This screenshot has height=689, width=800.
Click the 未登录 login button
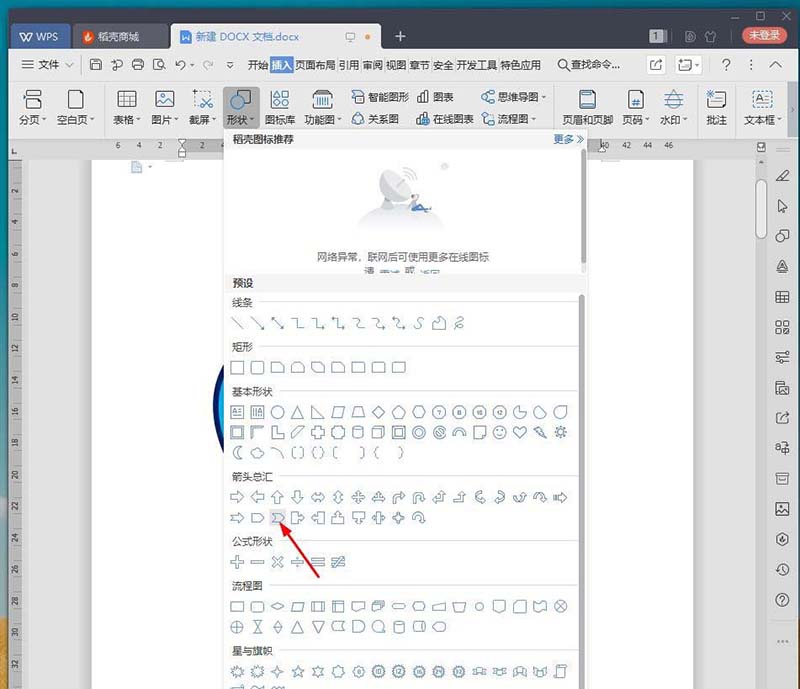764,33
